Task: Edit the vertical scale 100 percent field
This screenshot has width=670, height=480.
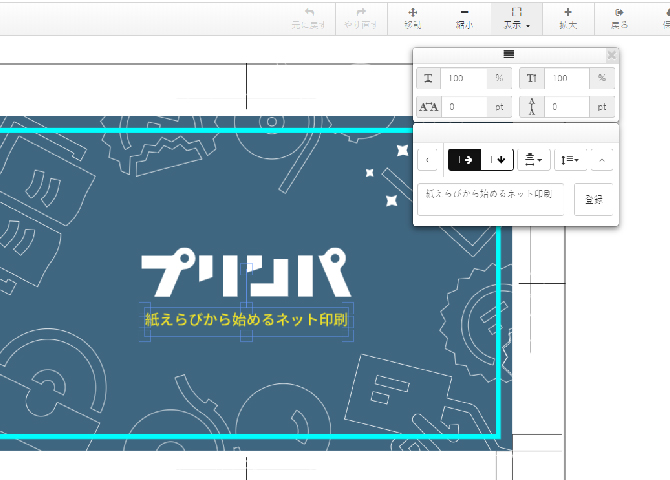Action: tap(567, 78)
